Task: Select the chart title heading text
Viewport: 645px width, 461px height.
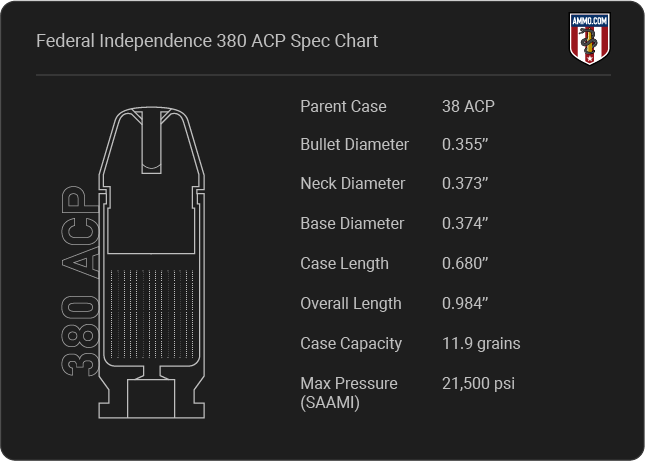Action: tap(207, 41)
